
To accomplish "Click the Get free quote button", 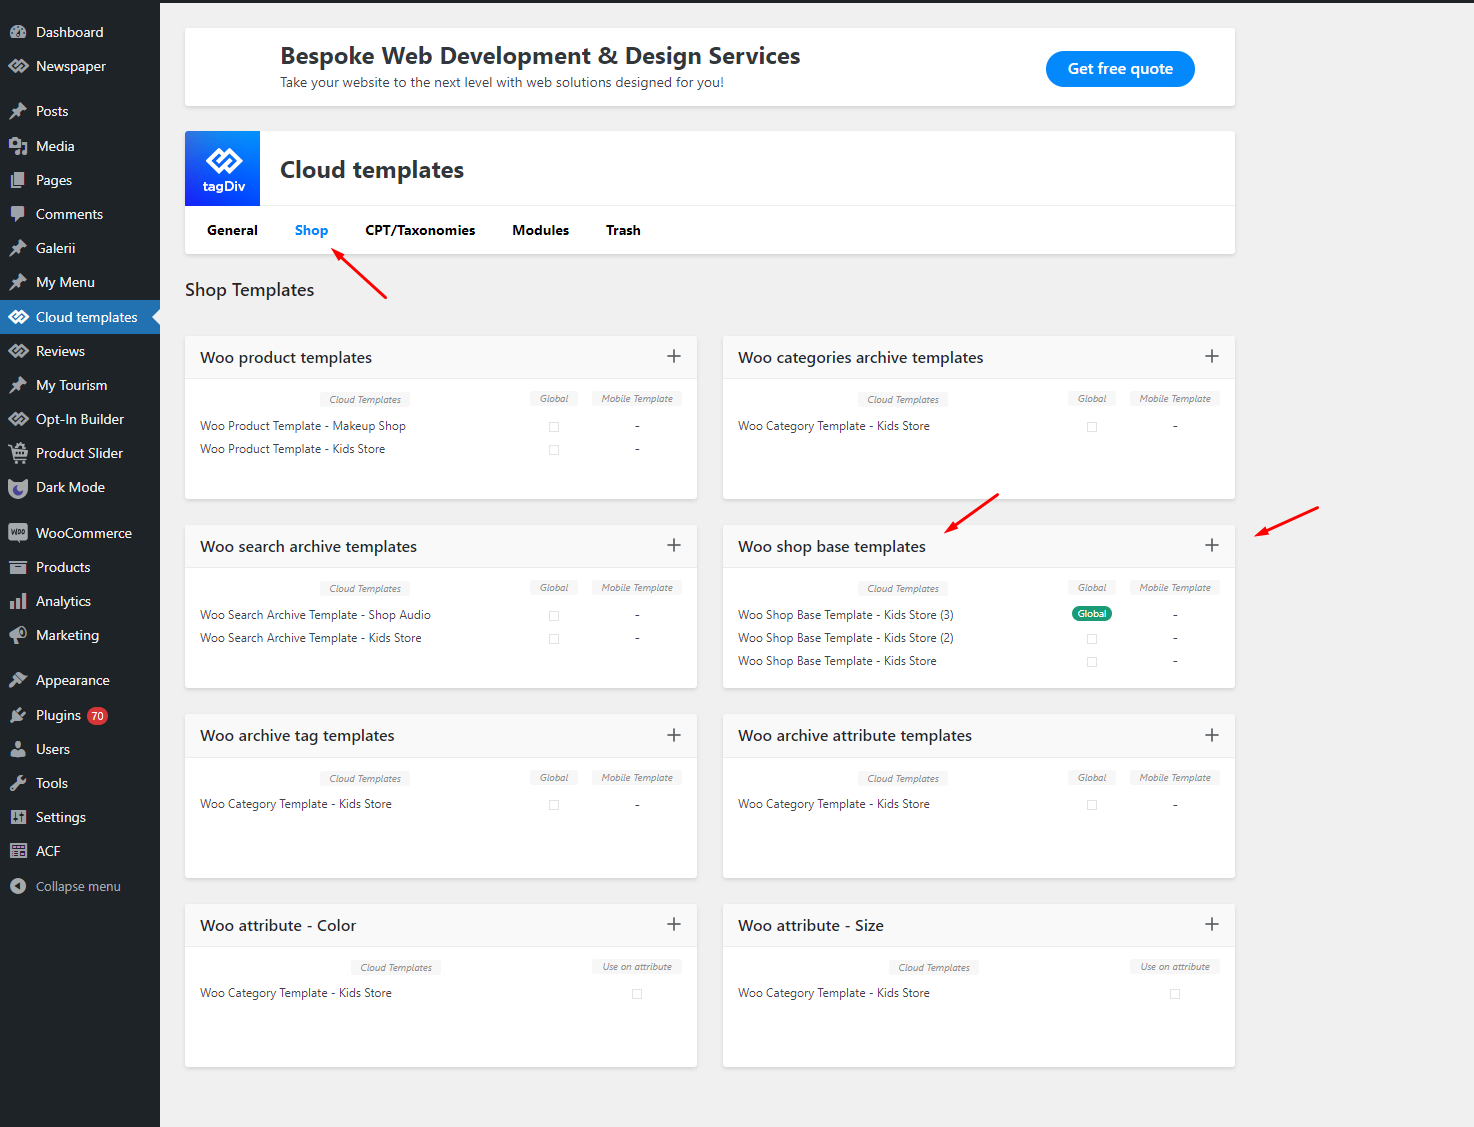I will 1120,69.
